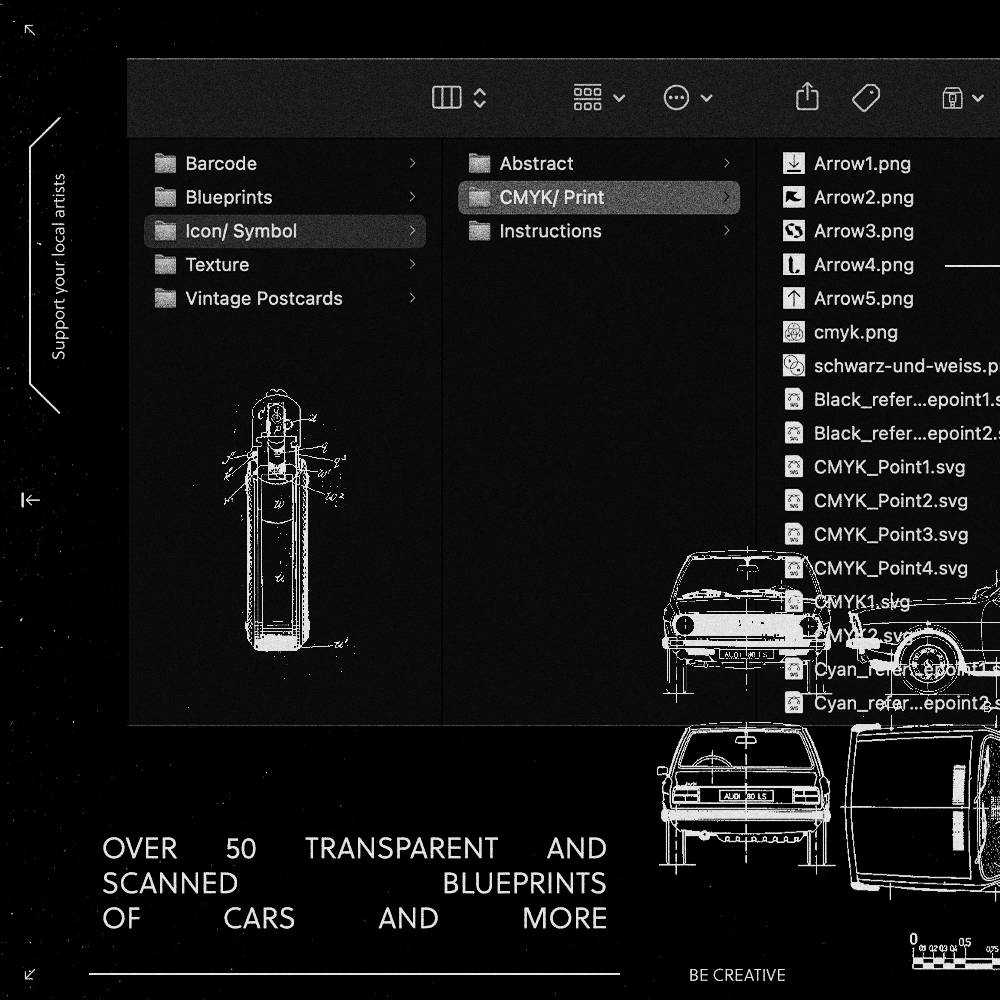This screenshot has width=1000, height=1000.
Task: Open the more actions ellipsis icon
Action: 676,97
